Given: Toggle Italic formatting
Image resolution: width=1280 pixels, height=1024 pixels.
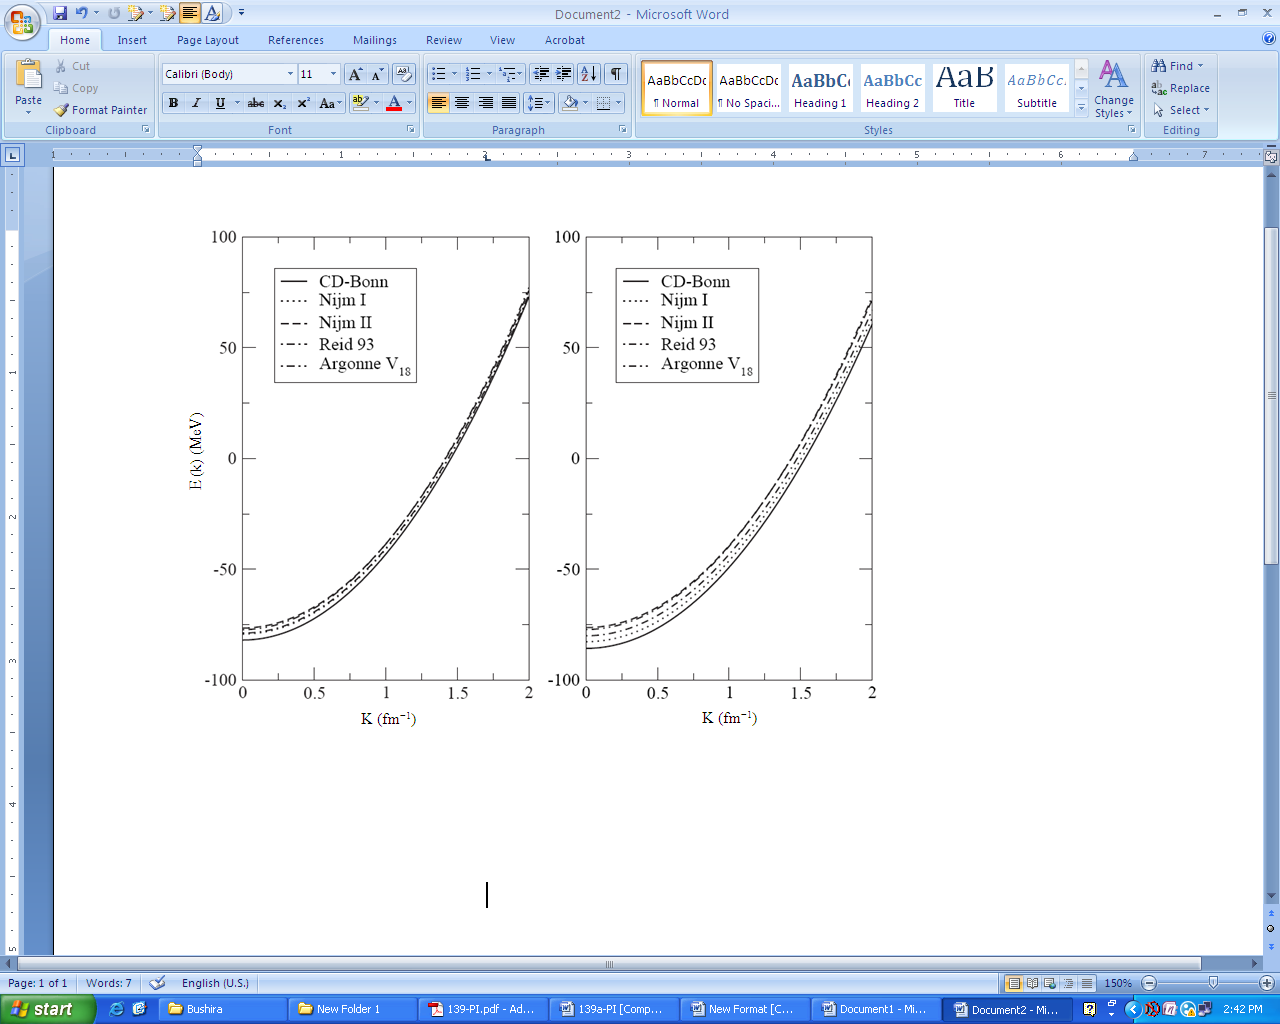Looking at the screenshot, I should click(x=196, y=103).
